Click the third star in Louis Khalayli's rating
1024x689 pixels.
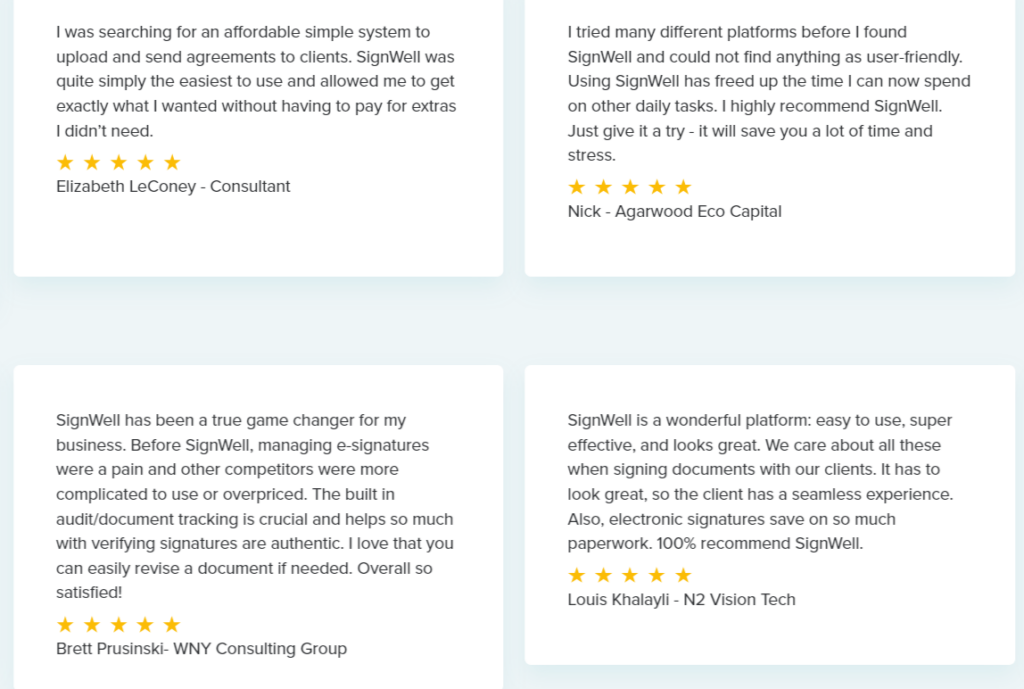tap(630, 575)
